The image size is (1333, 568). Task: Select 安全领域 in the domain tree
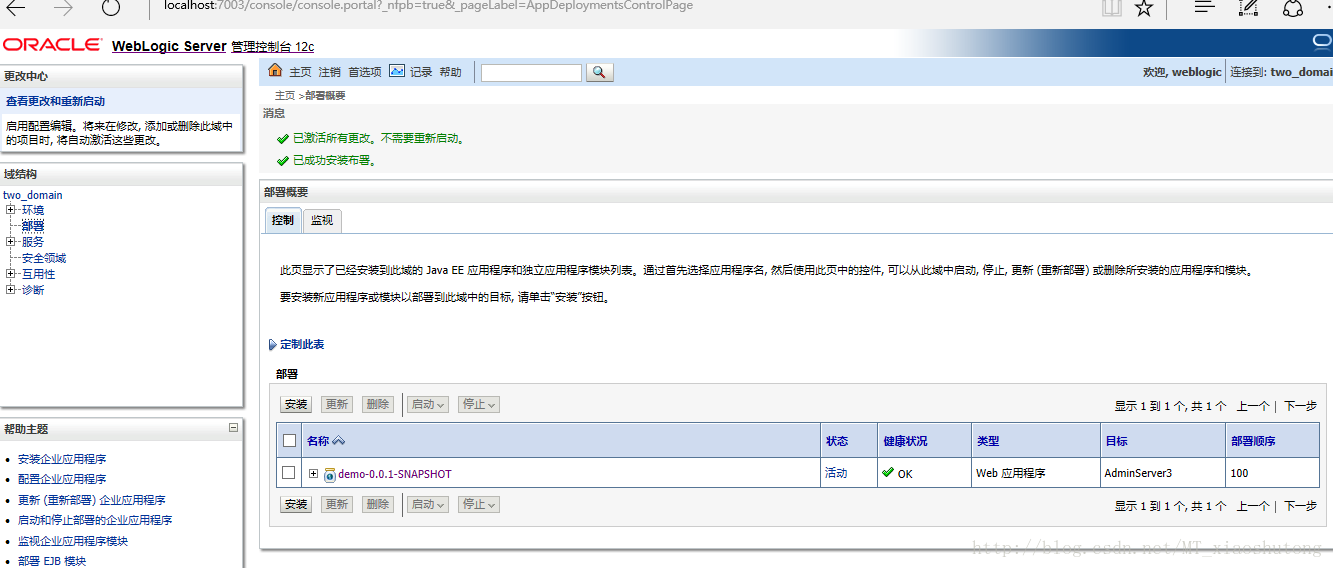[44, 258]
